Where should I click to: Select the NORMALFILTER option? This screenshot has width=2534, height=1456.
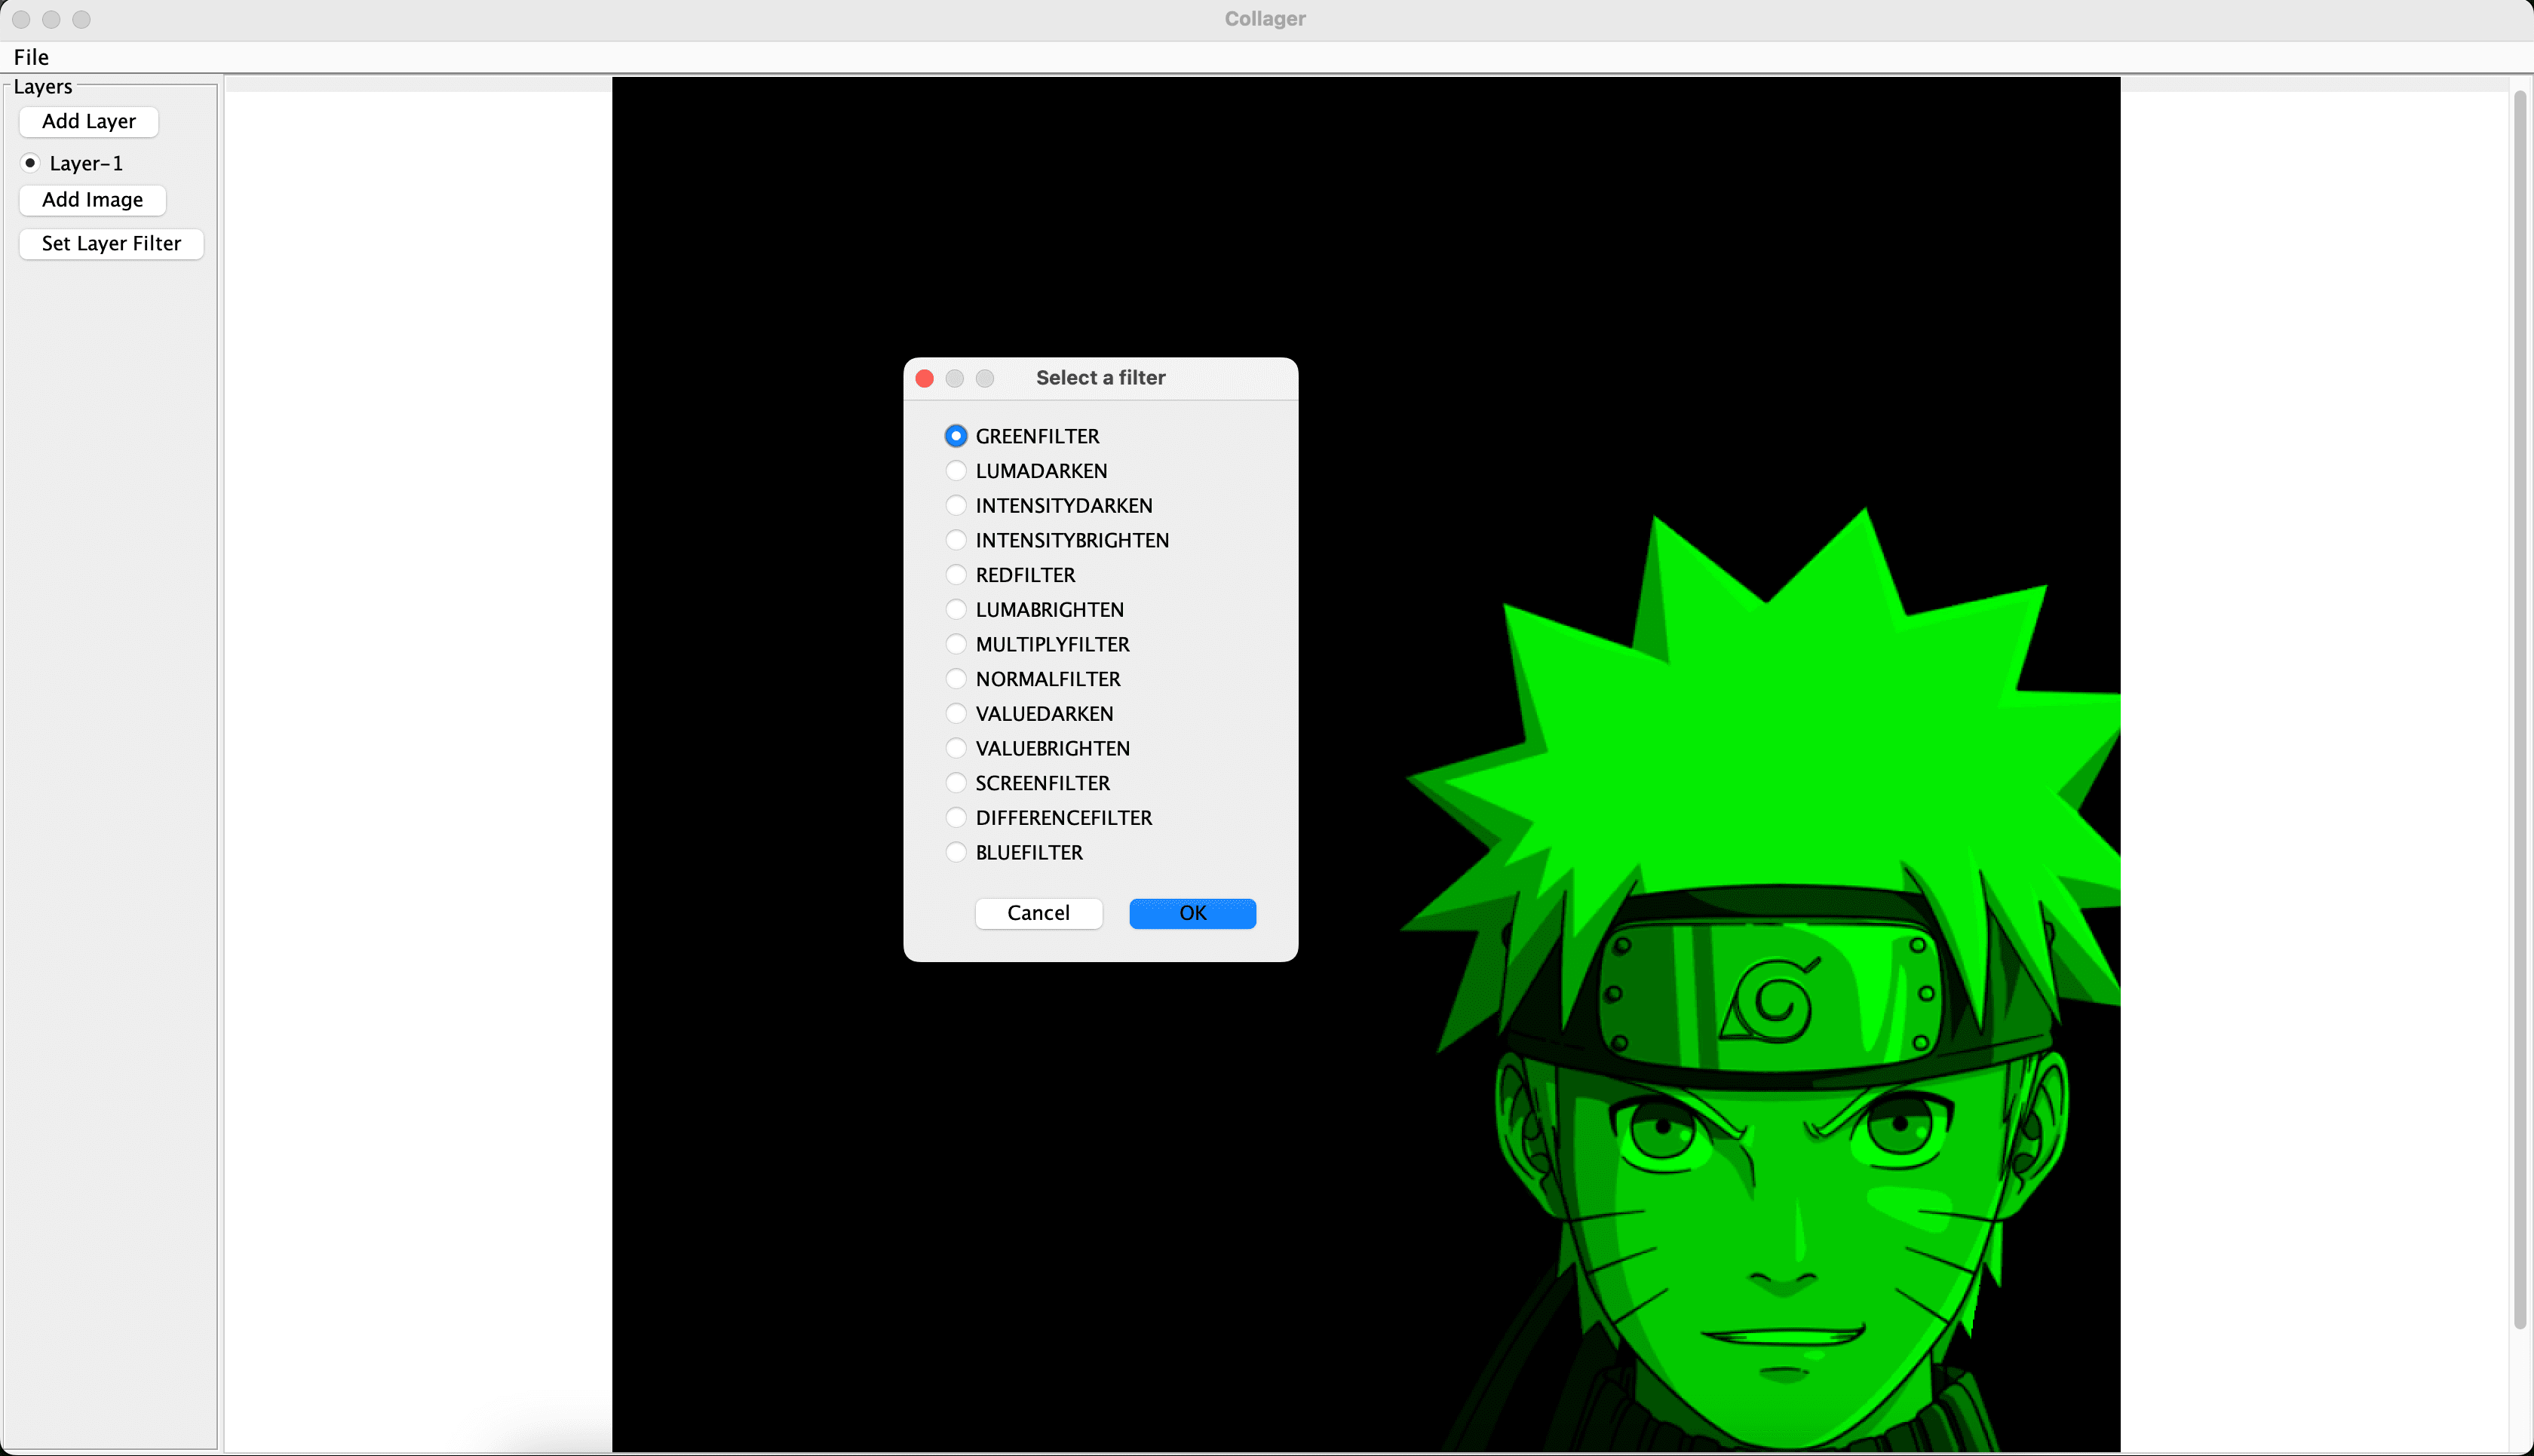point(956,679)
